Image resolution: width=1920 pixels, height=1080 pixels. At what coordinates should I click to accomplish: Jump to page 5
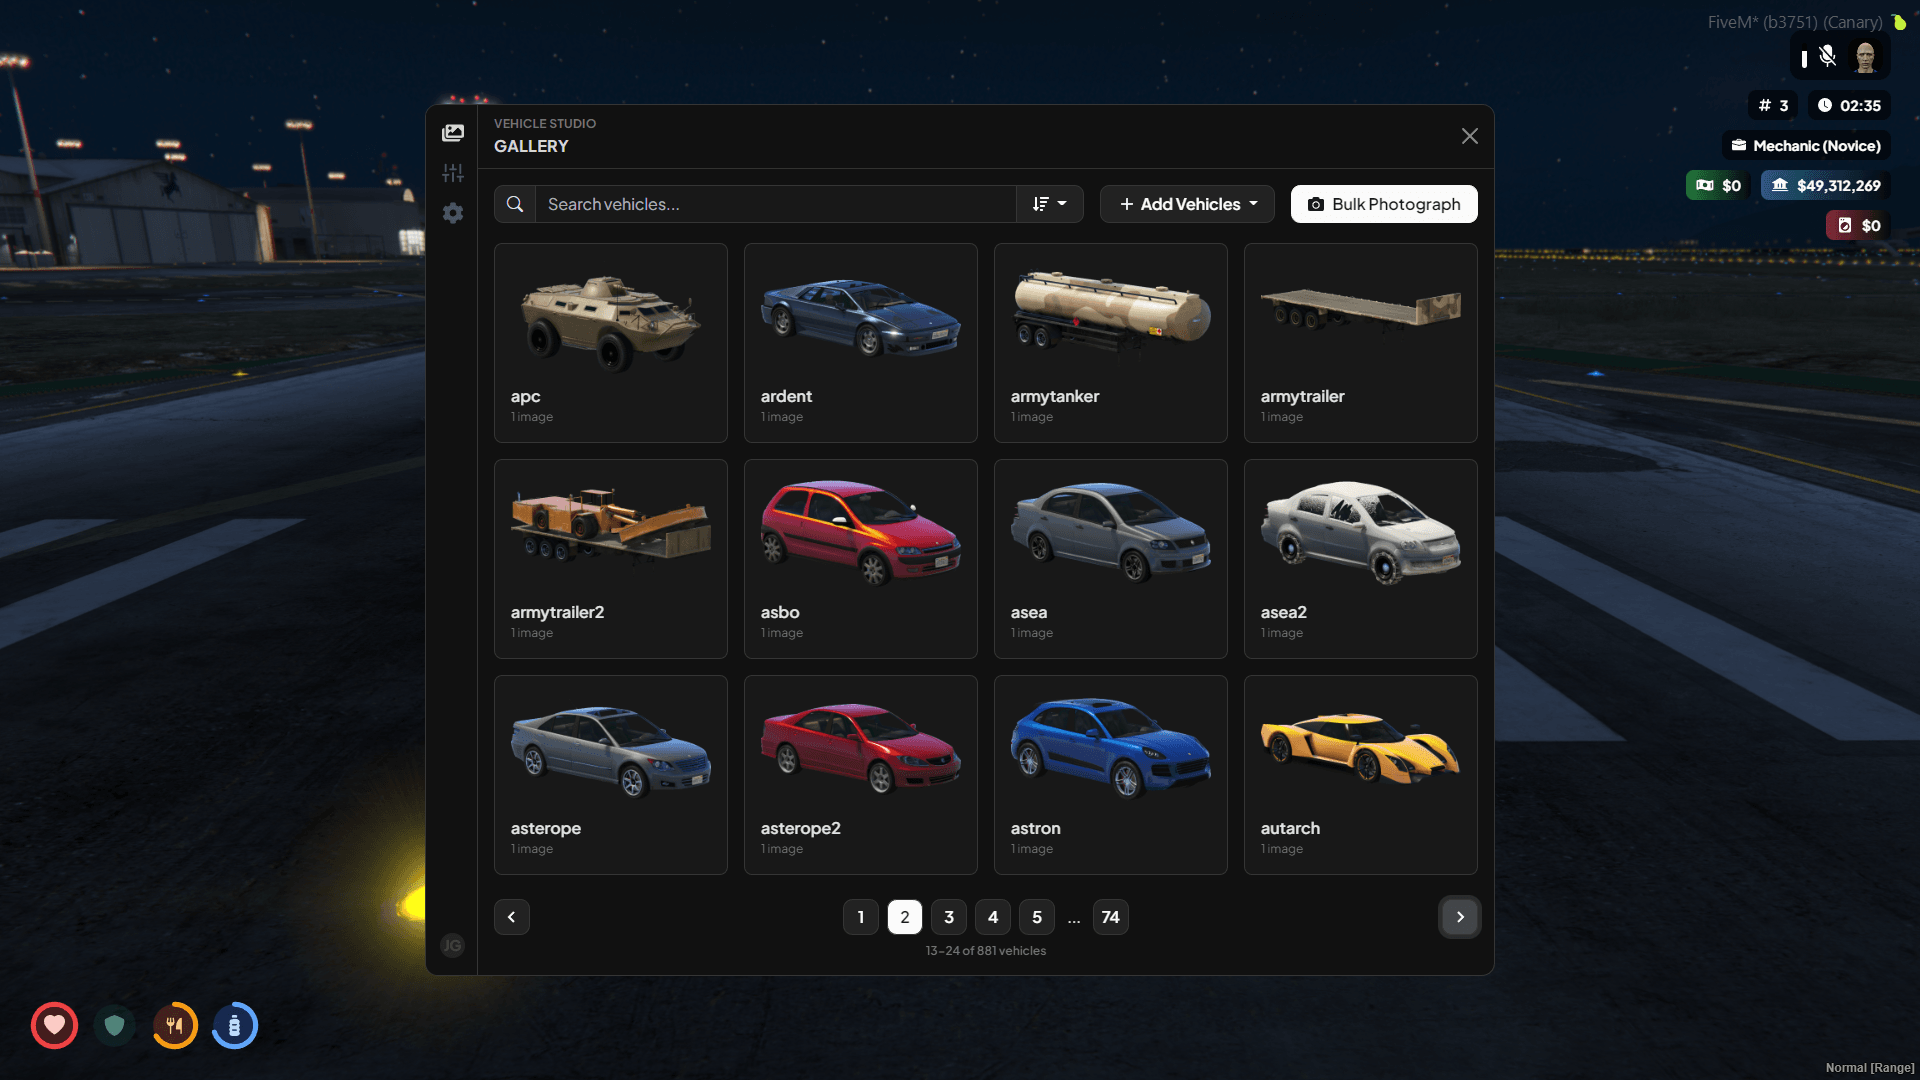1037,917
